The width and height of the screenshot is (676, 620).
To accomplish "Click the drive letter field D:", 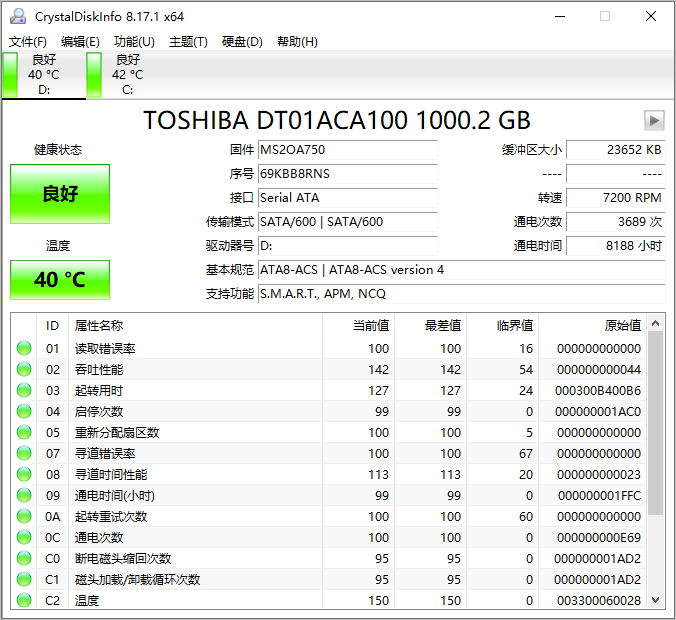I will click(x=347, y=246).
